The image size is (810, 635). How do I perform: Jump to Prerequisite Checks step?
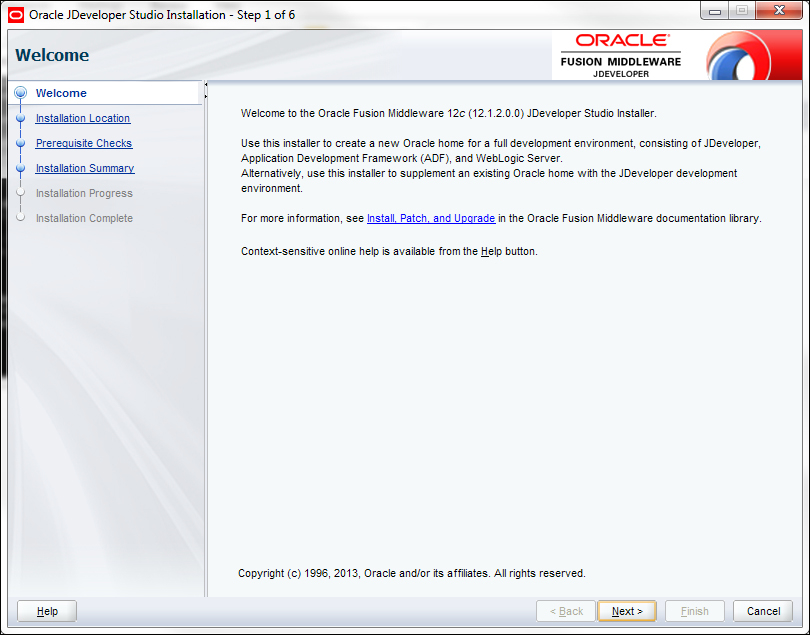point(84,143)
